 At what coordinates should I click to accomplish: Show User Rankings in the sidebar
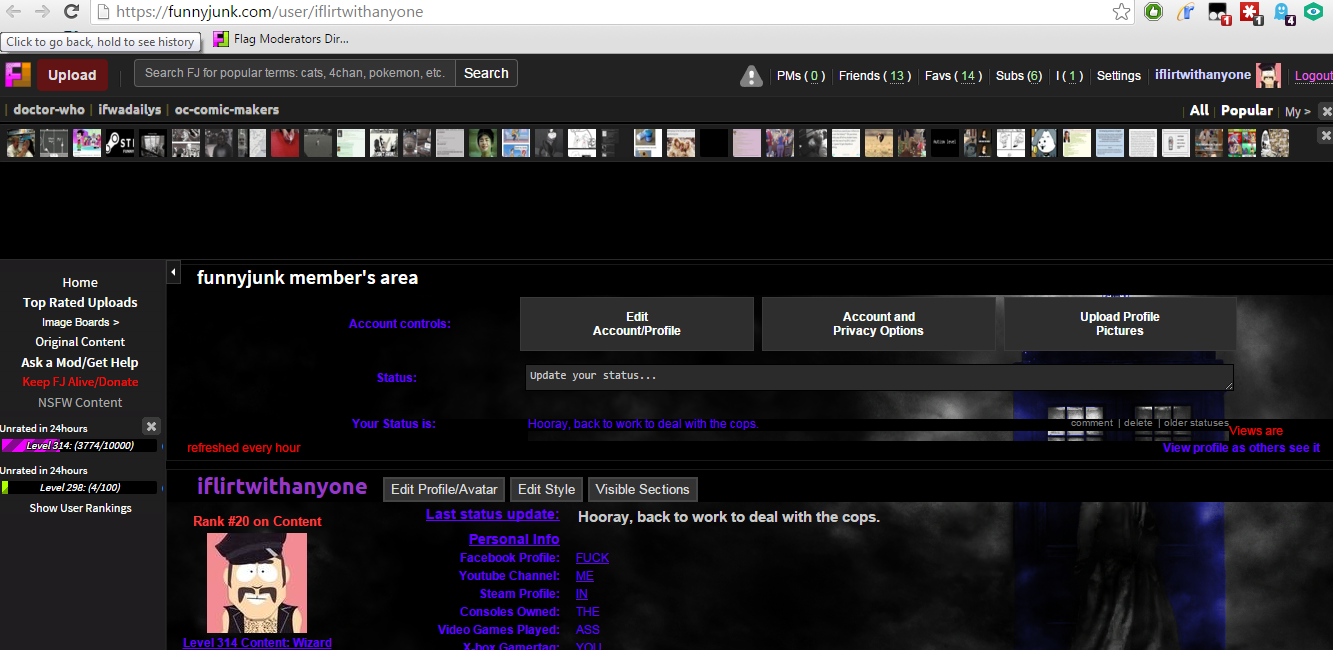[x=80, y=508]
